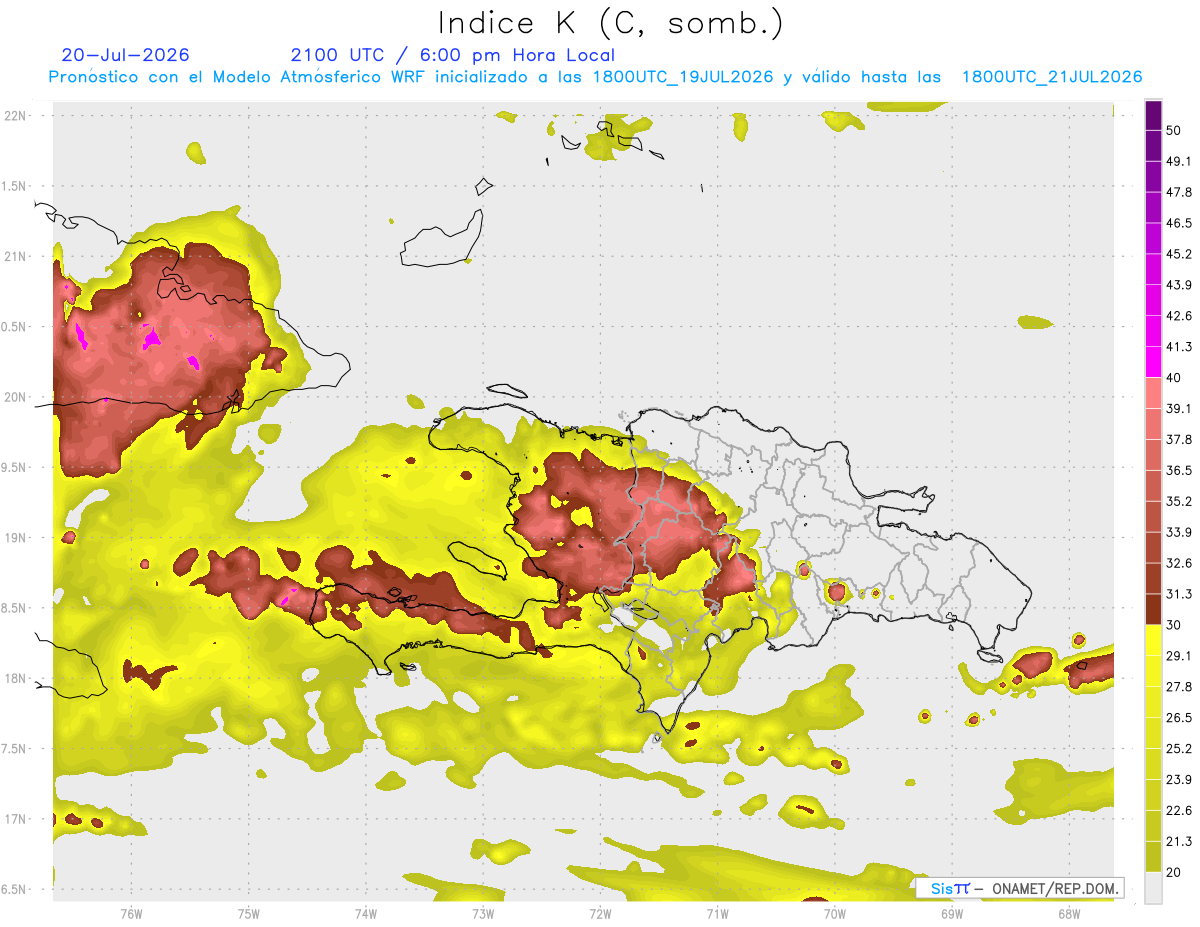Click the longitude axis label "76W"

coord(131,915)
